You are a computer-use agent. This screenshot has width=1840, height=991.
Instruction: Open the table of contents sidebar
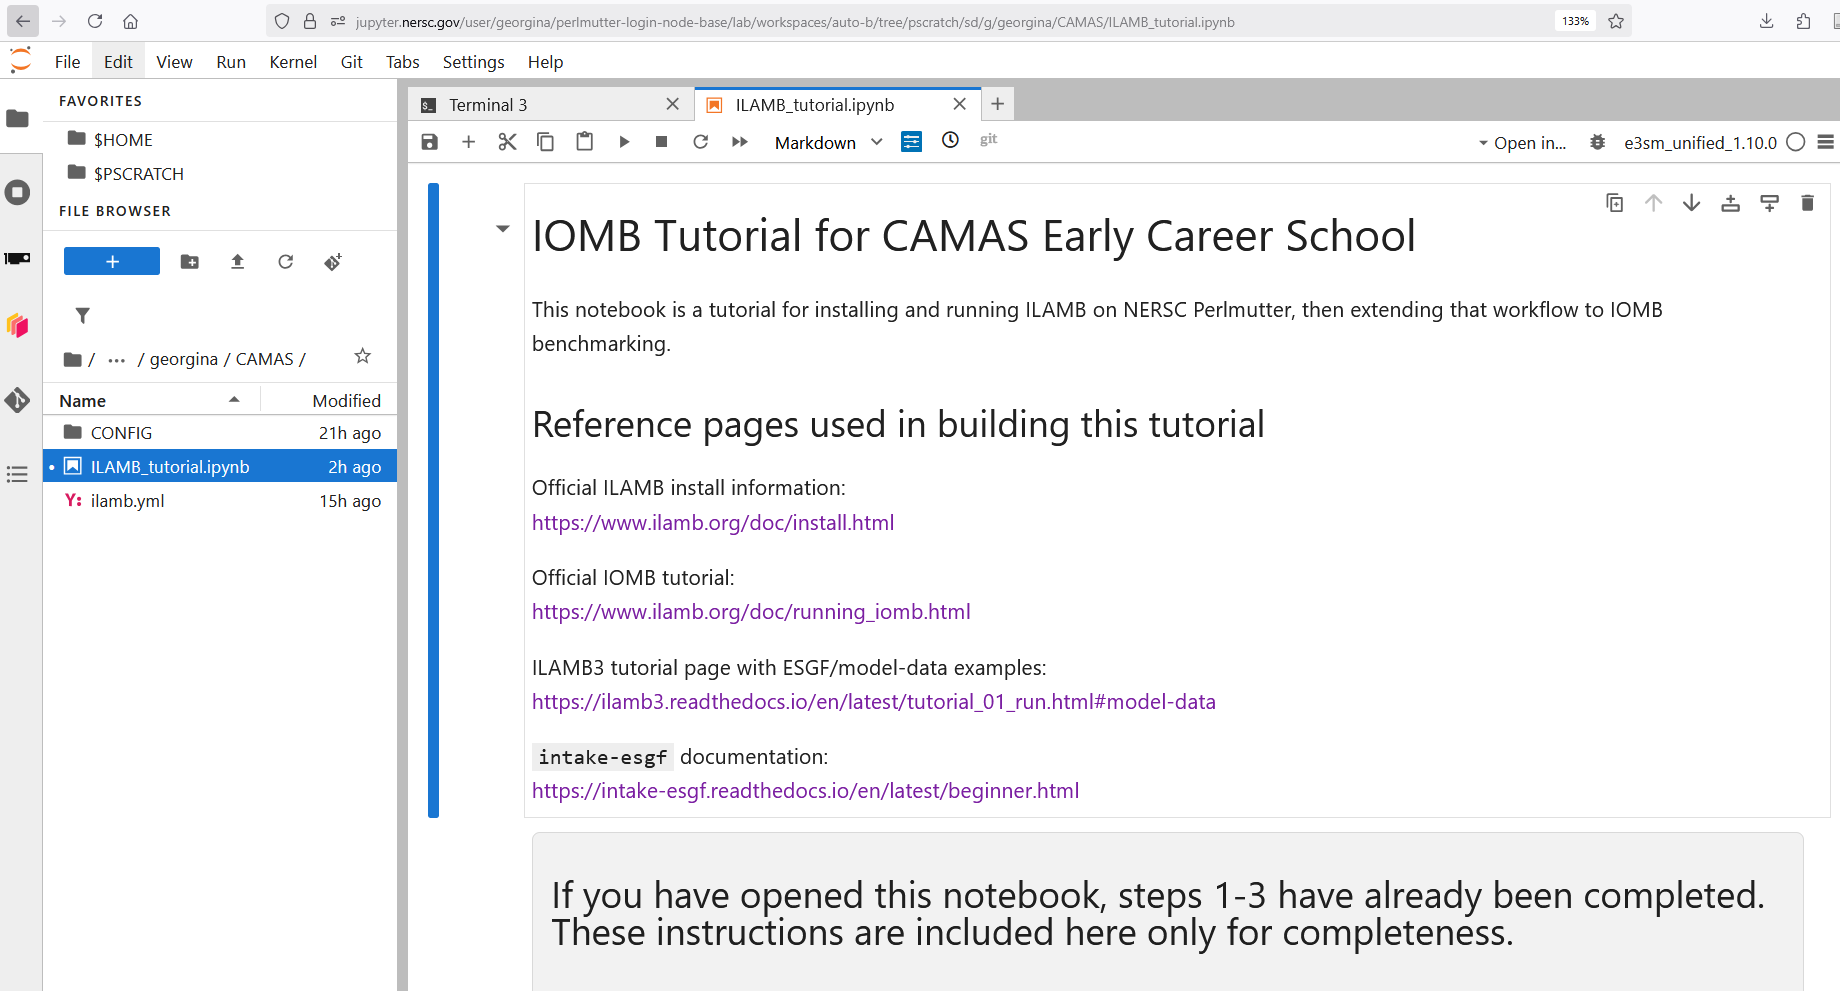click(x=17, y=474)
